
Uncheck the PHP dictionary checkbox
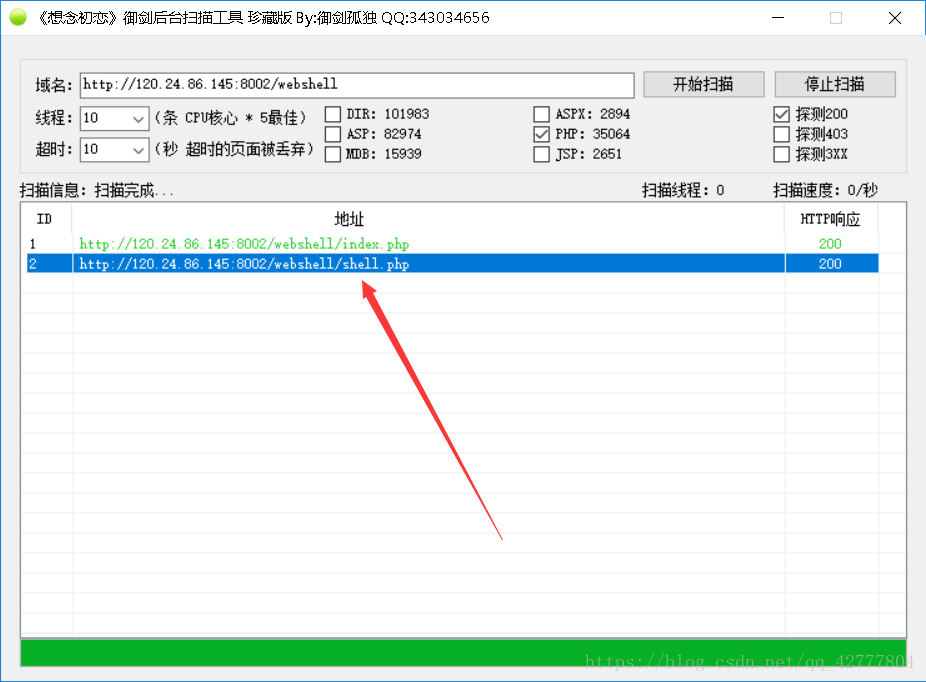(542, 134)
